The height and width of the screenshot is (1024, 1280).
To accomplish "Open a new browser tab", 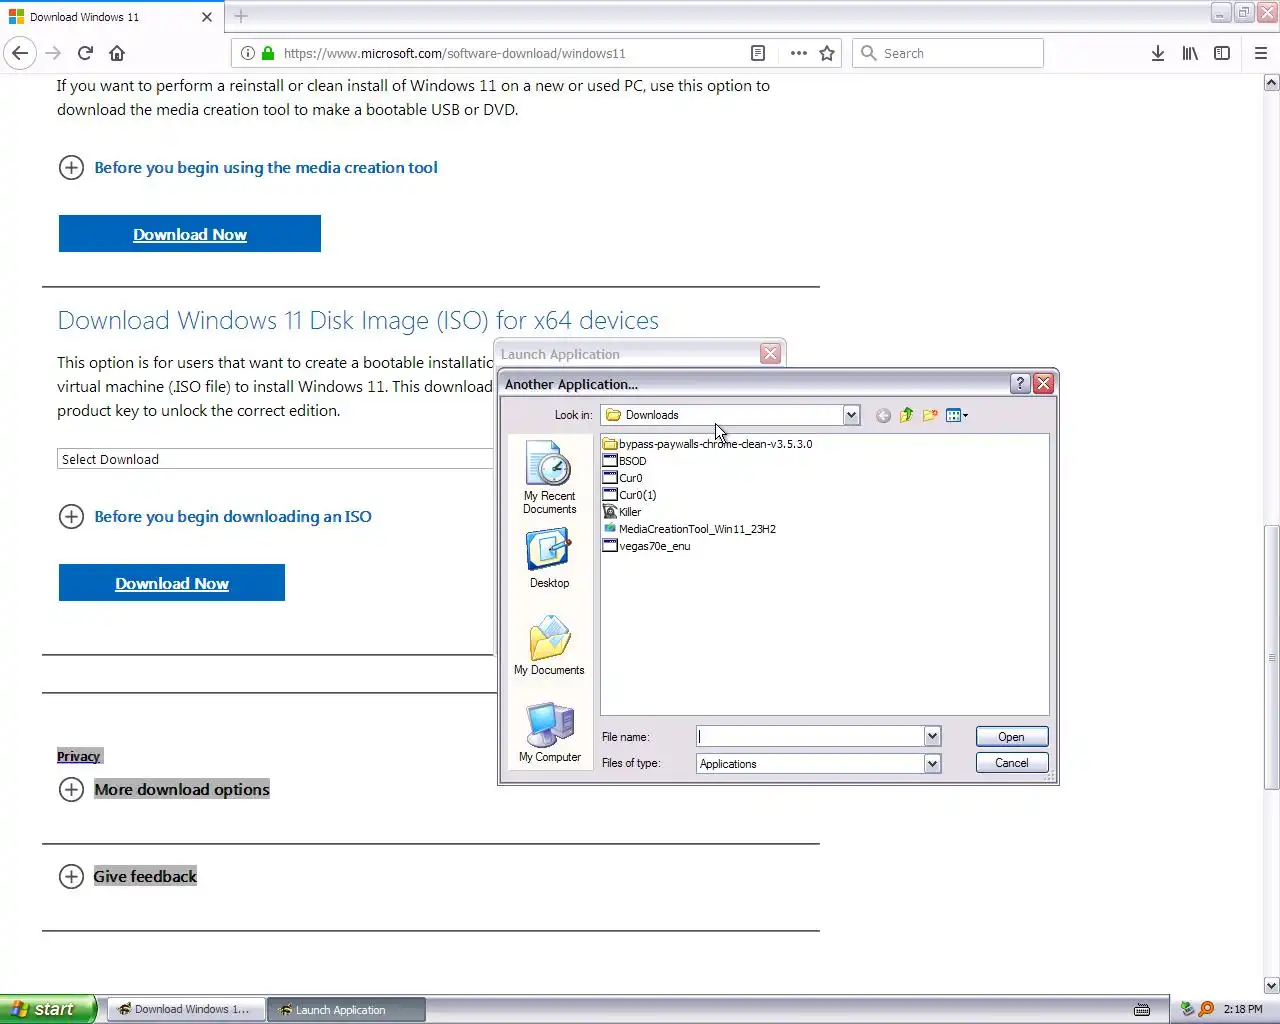I will pos(241,16).
